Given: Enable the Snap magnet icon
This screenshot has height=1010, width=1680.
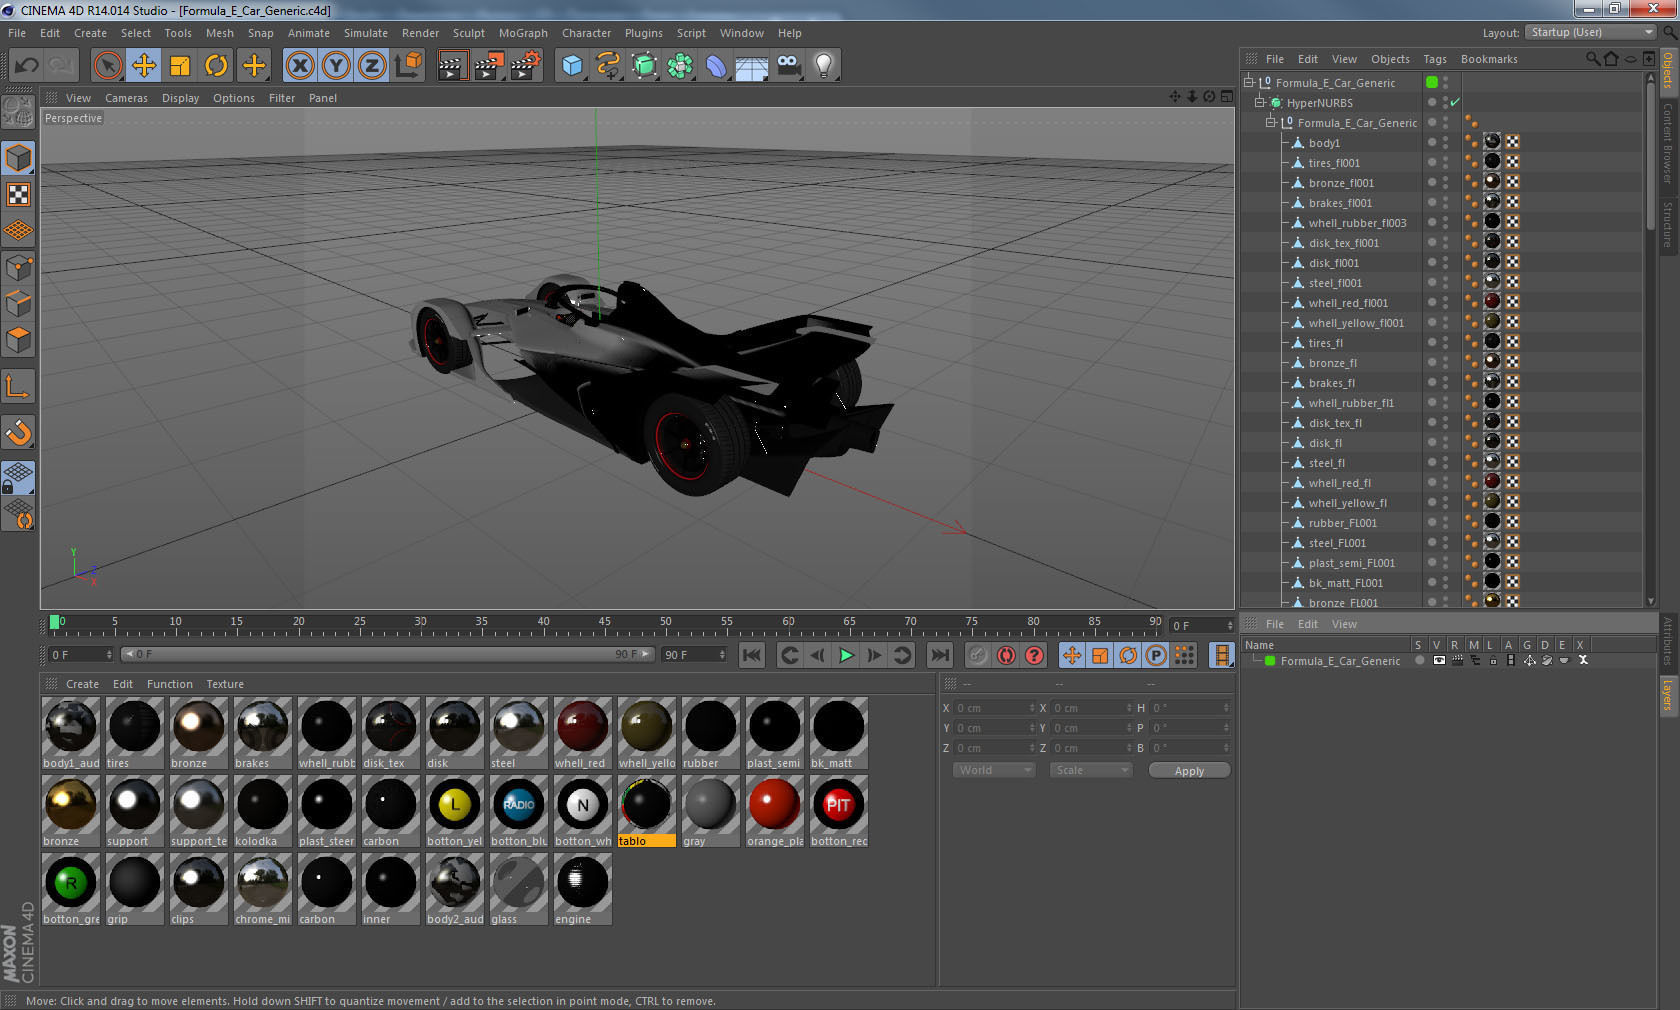Looking at the screenshot, I should [18, 432].
